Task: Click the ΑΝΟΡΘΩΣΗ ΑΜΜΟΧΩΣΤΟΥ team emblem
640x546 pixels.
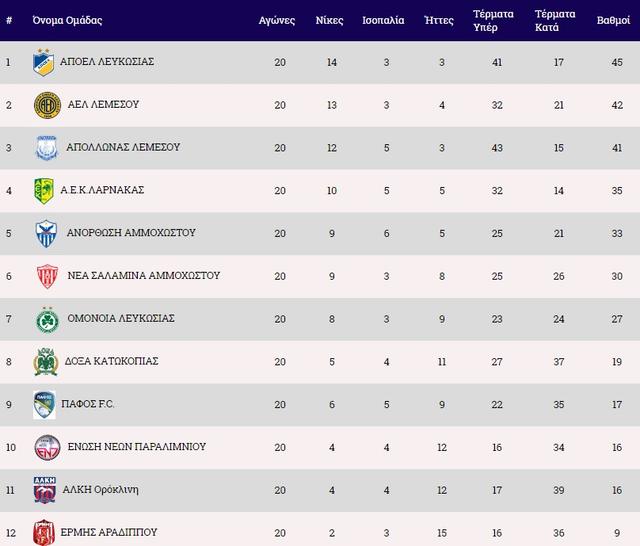Action: coord(43,233)
